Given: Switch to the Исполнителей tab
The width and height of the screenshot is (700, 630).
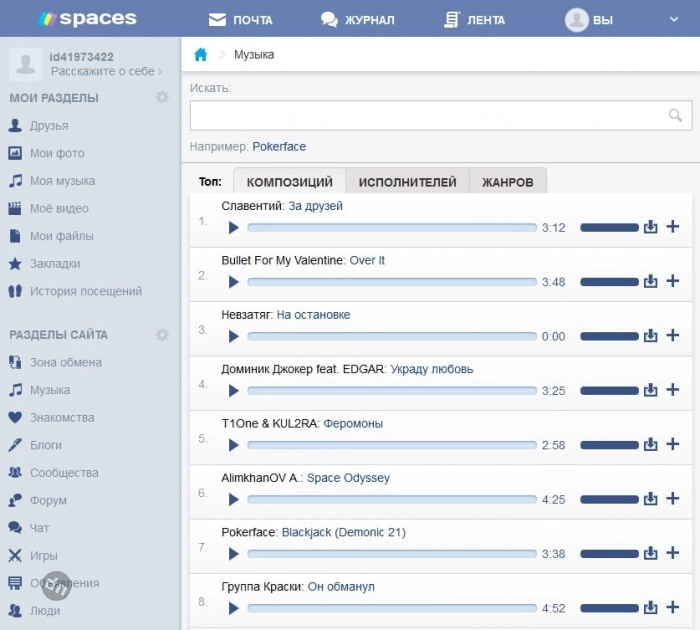Looking at the screenshot, I should [407, 182].
